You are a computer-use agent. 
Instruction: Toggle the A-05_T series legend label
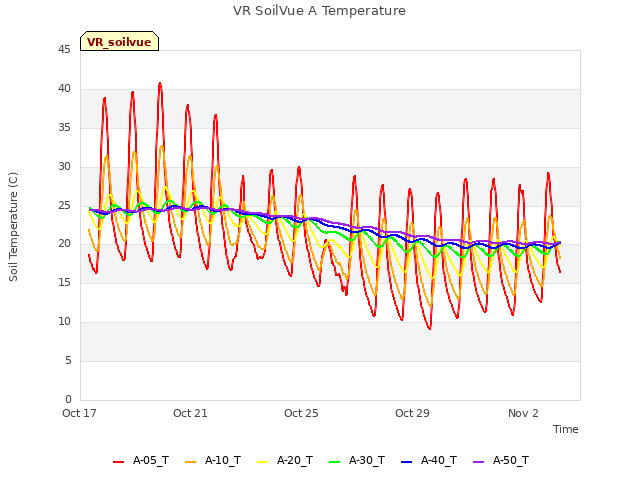[151, 461]
